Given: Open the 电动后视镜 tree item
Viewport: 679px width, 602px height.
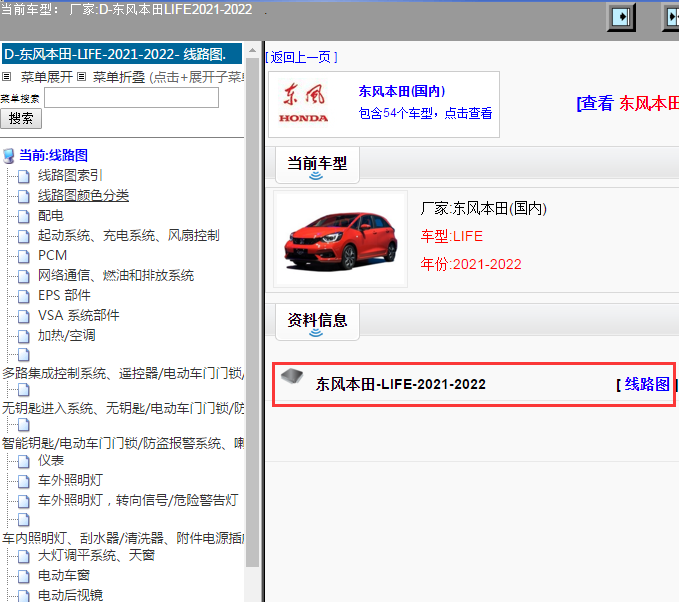Looking at the screenshot, I should (70, 595).
